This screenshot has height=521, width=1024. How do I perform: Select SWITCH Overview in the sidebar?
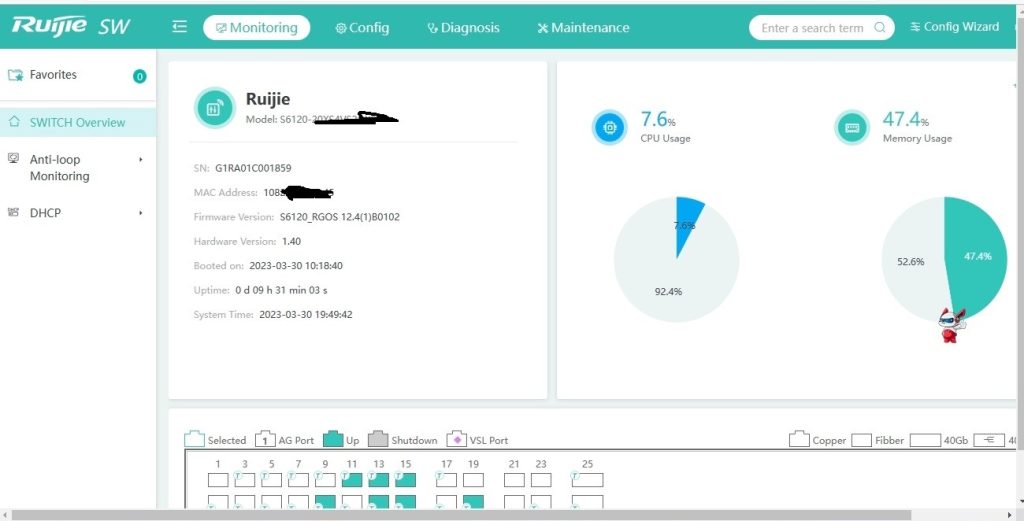coord(78,122)
